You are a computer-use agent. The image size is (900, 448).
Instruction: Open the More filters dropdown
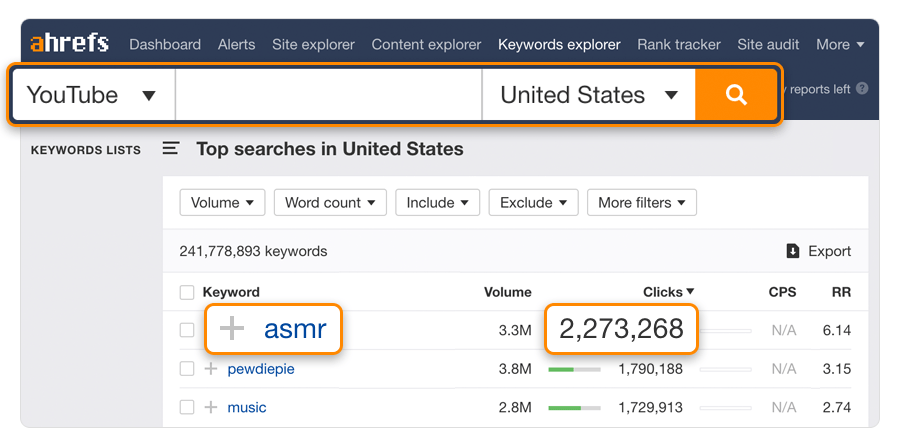(x=642, y=202)
